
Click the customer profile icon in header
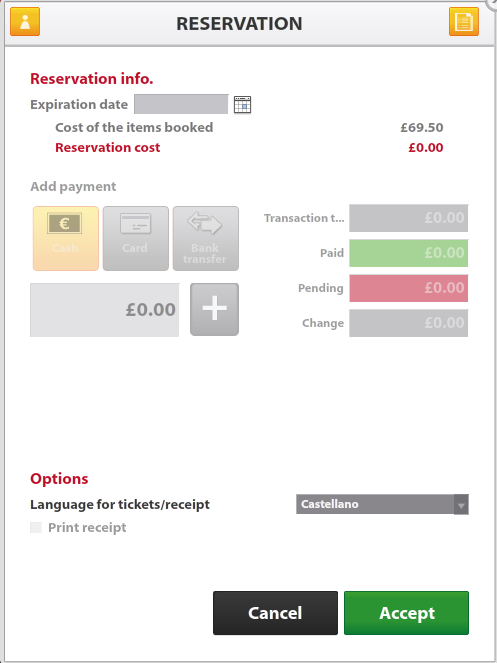click(x=25, y=22)
